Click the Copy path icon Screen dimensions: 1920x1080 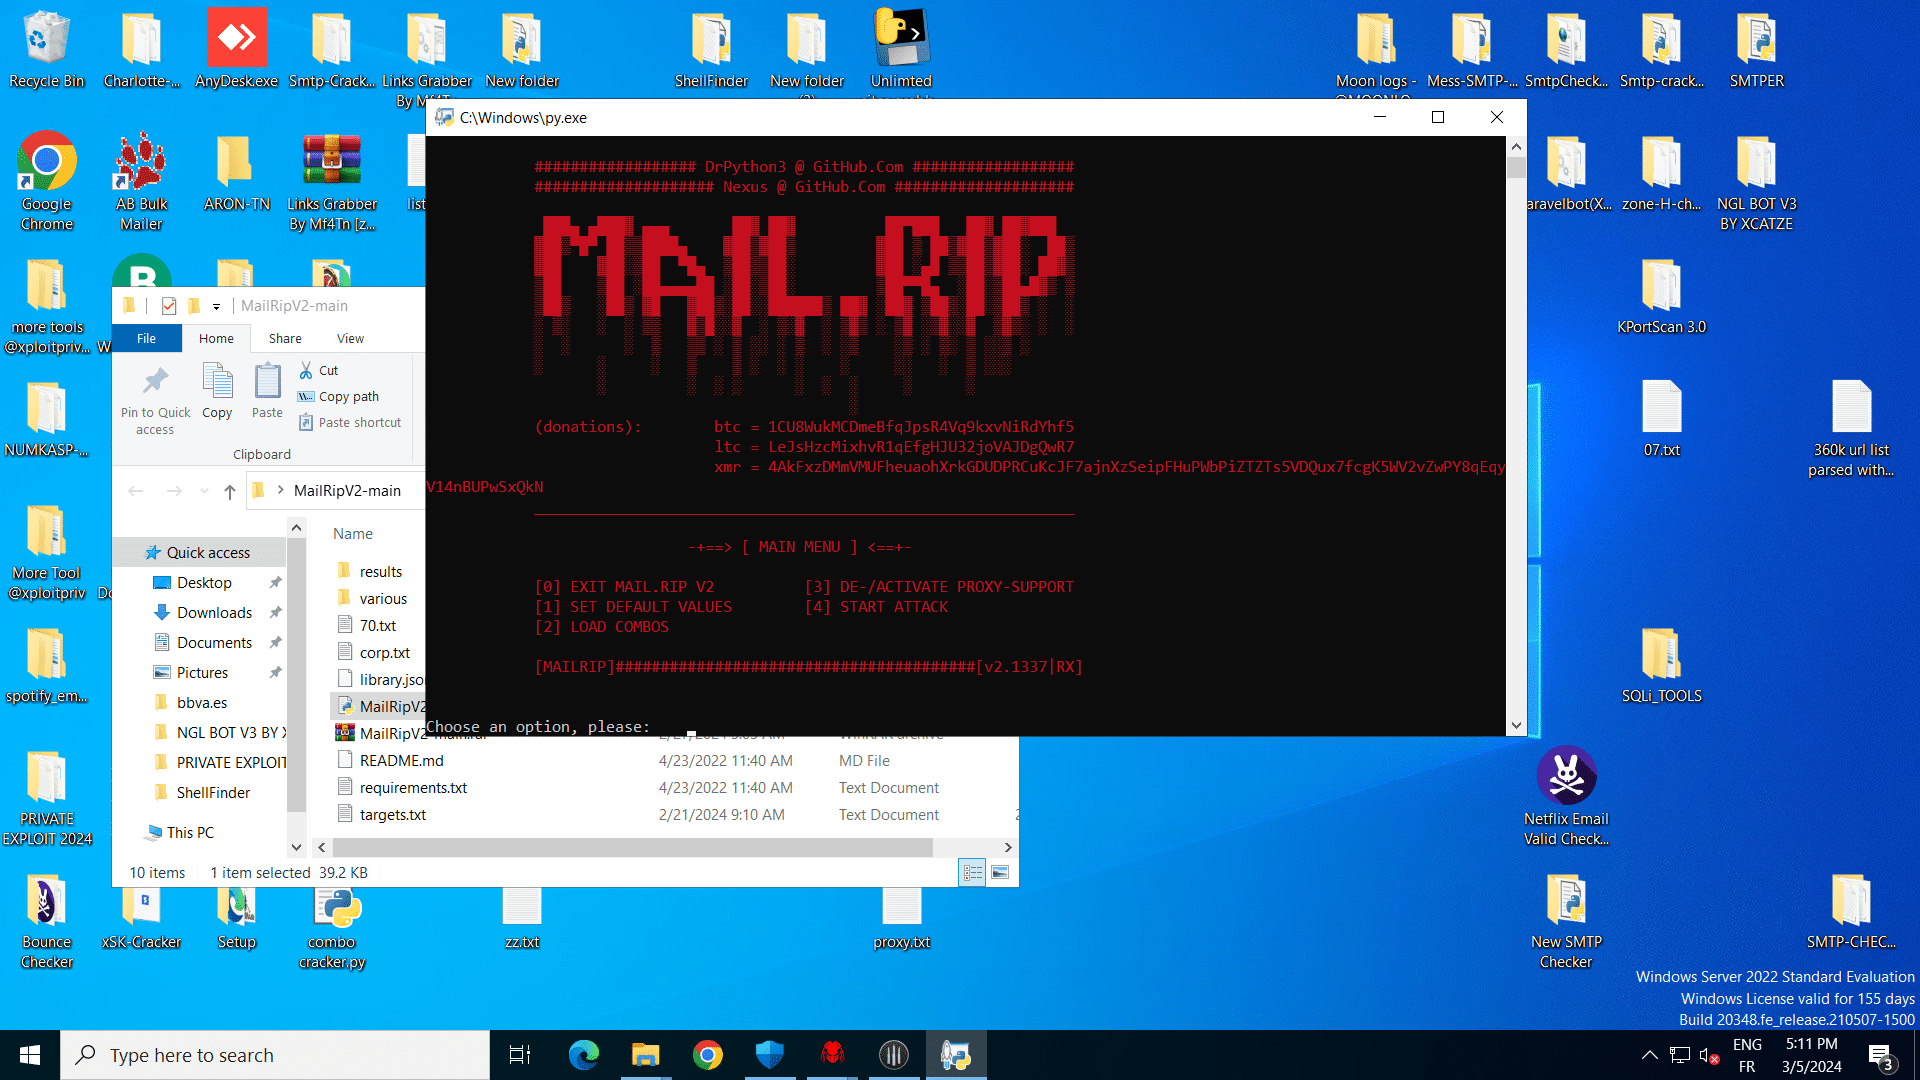(306, 397)
